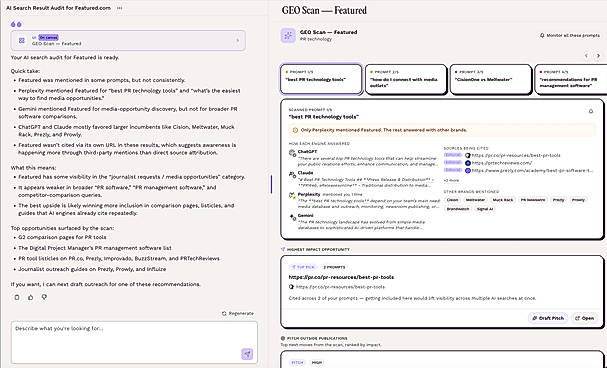This screenshot has height=368, width=607.
Task: Open the gray pr.co URL under opportunity title
Action: click(340, 287)
